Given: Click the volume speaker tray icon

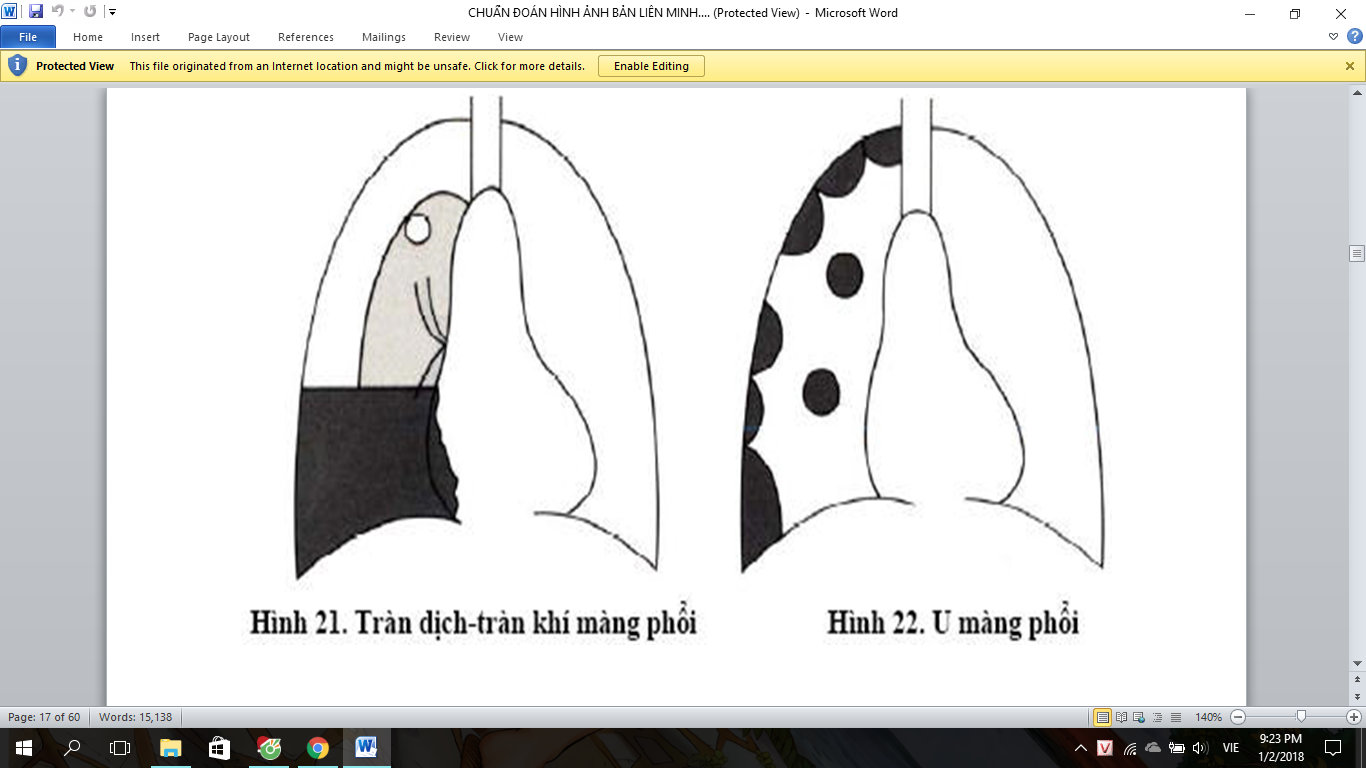Looking at the screenshot, I should [x=1201, y=748].
